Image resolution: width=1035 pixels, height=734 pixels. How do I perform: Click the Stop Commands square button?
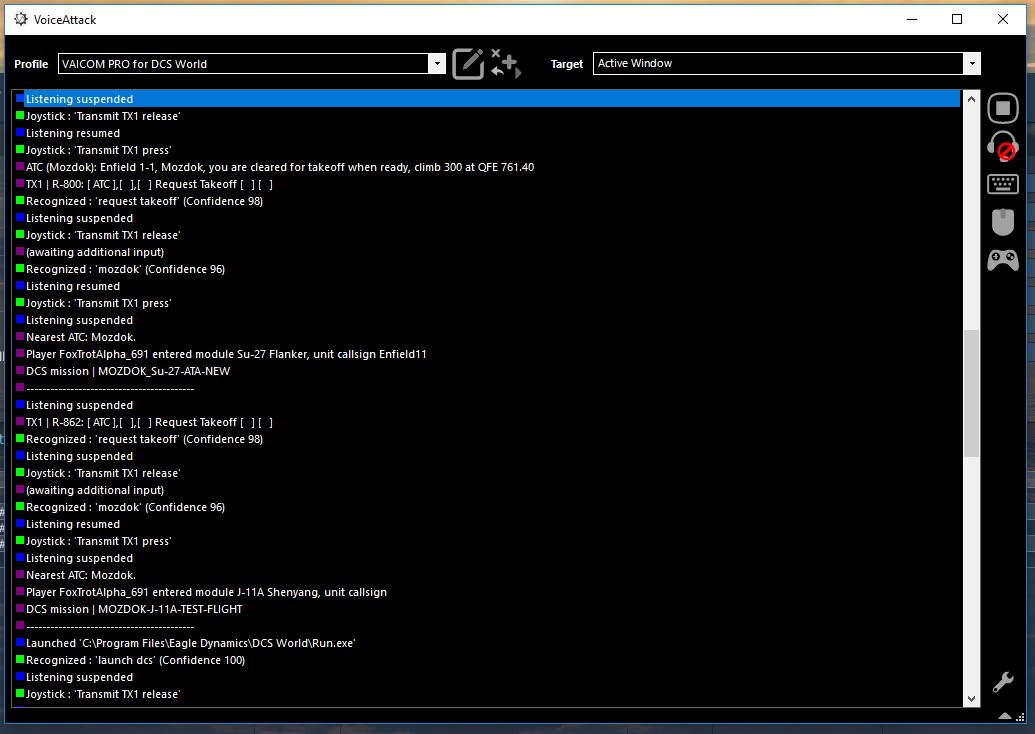click(1003, 108)
